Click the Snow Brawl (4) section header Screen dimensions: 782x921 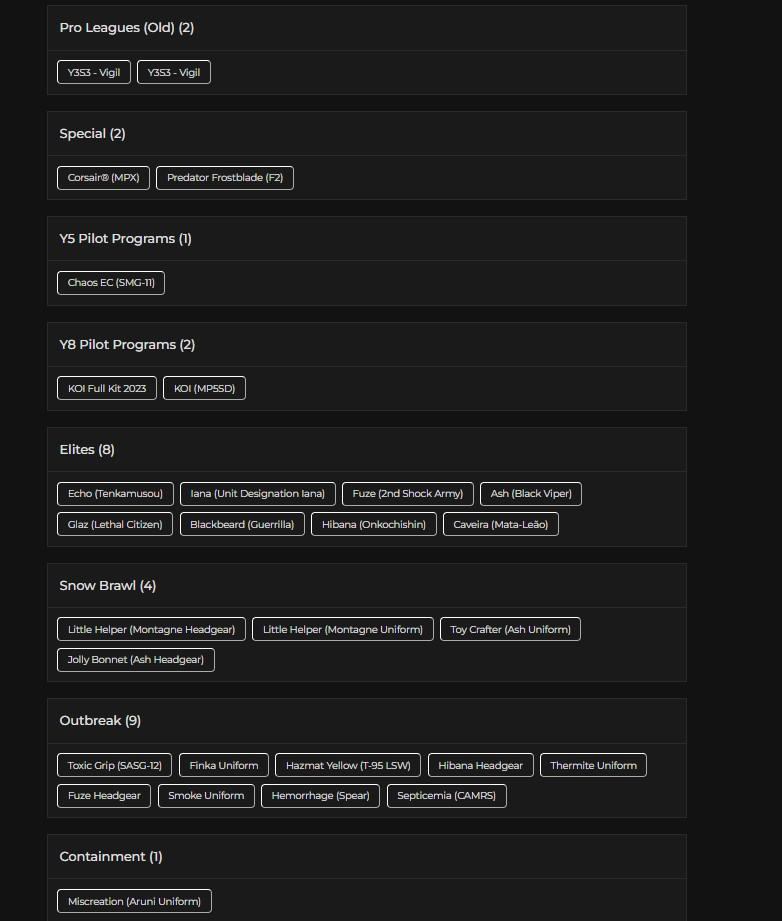click(107, 586)
